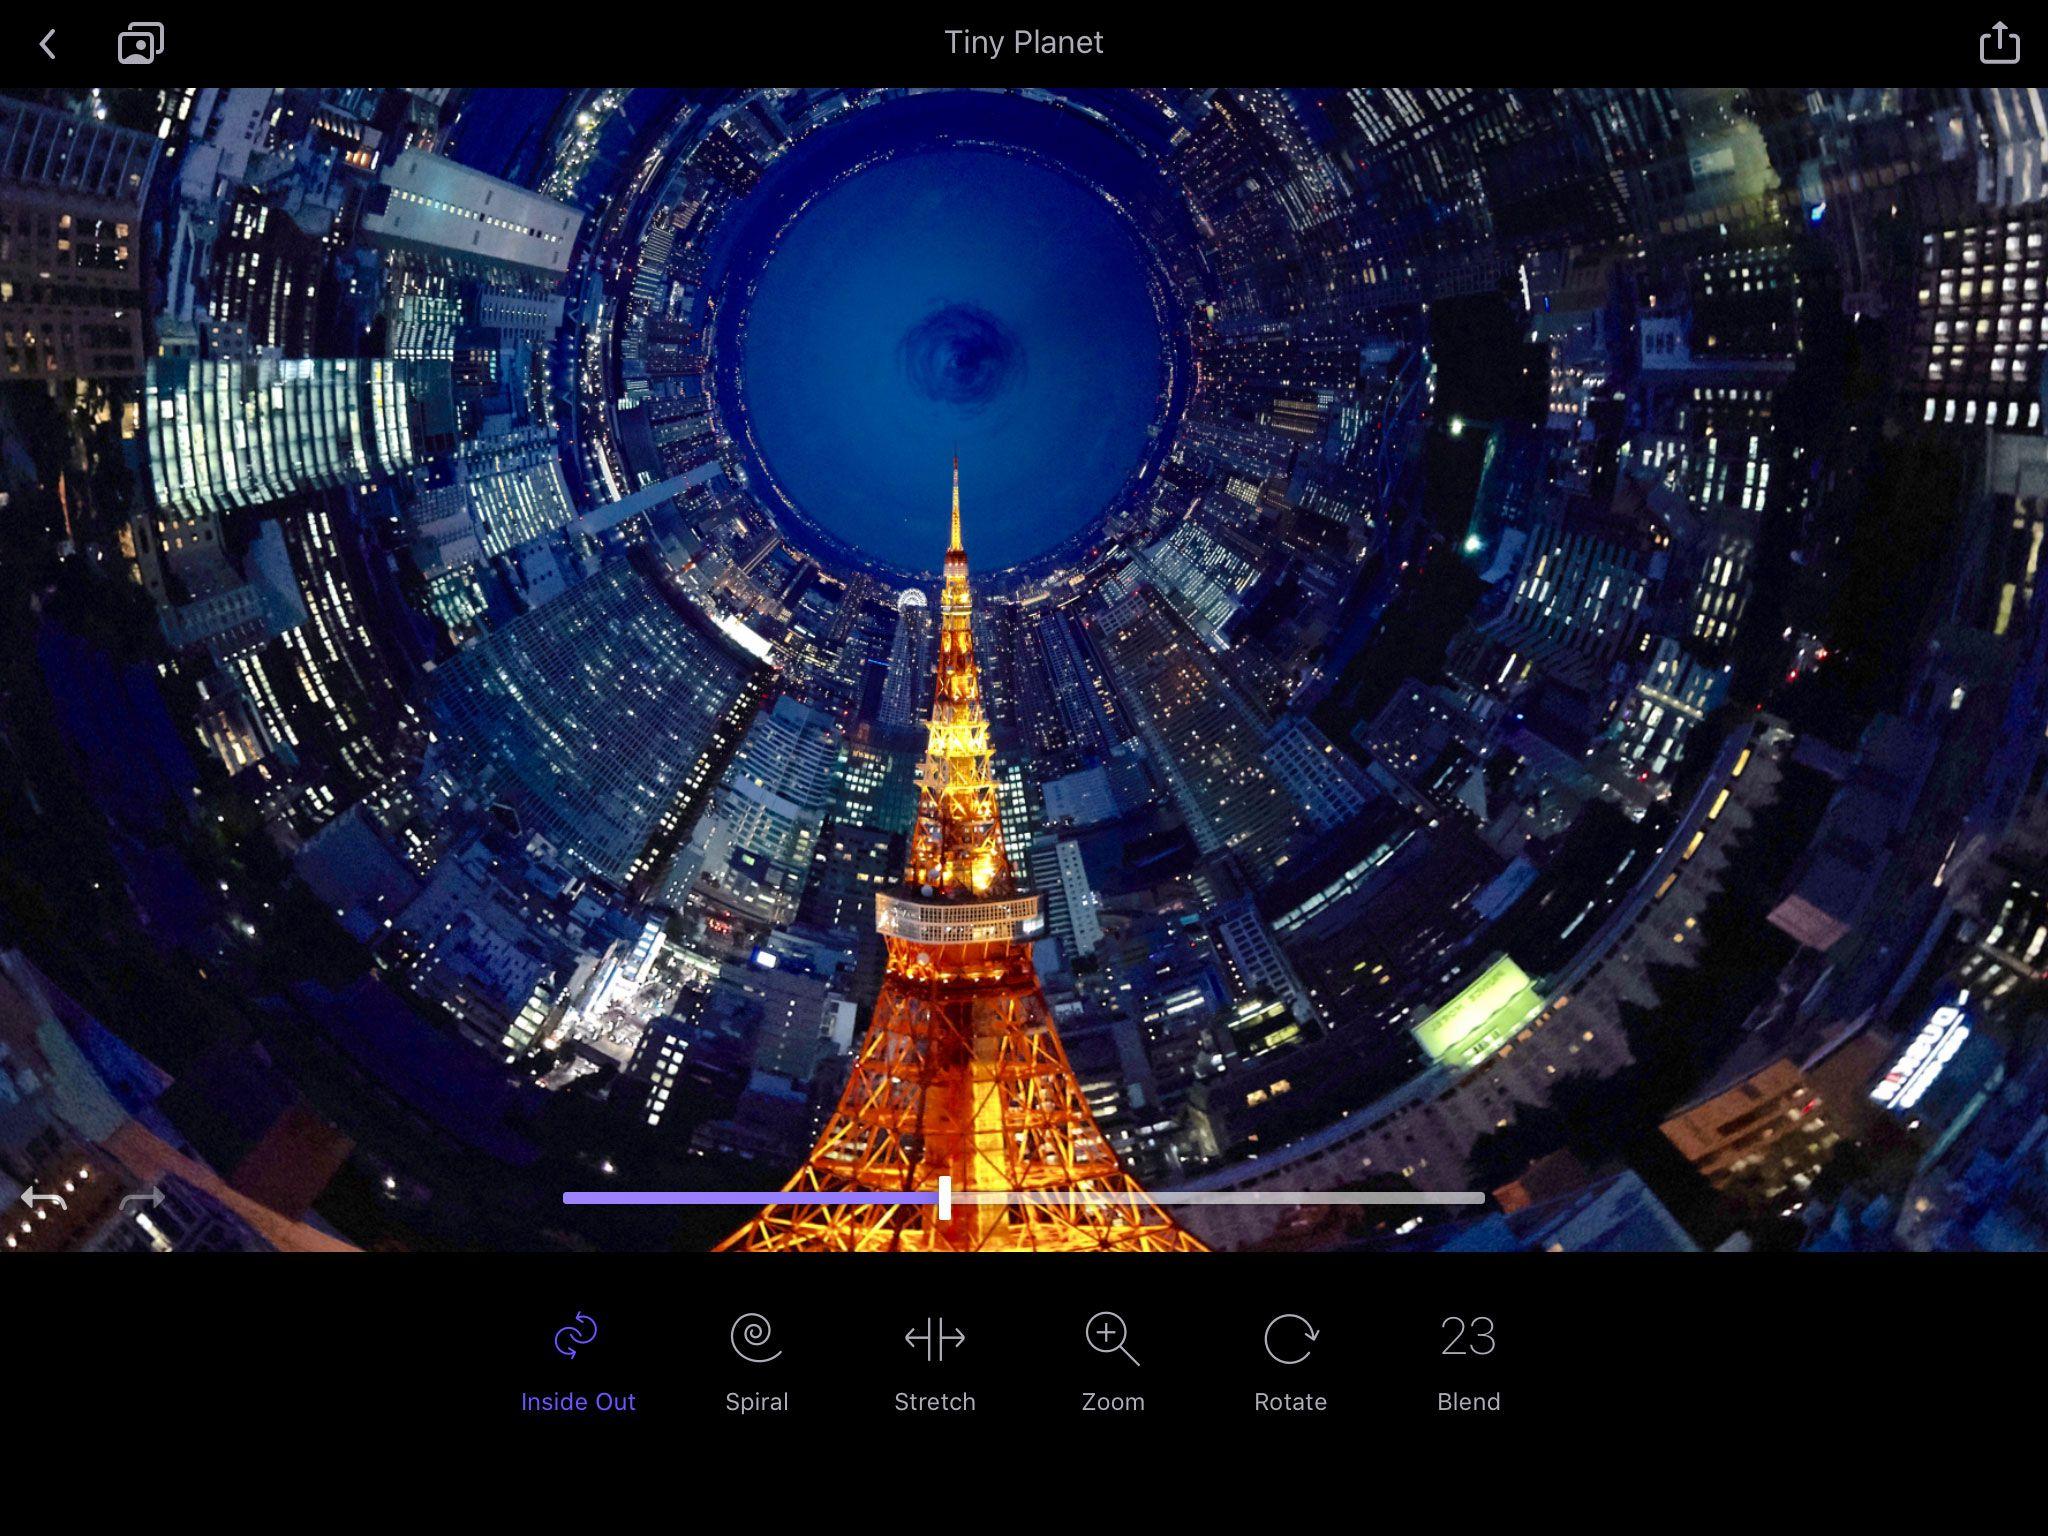Tap the Tiny Planet title
The image size is (2048, 1536).
coord(1023,42)
